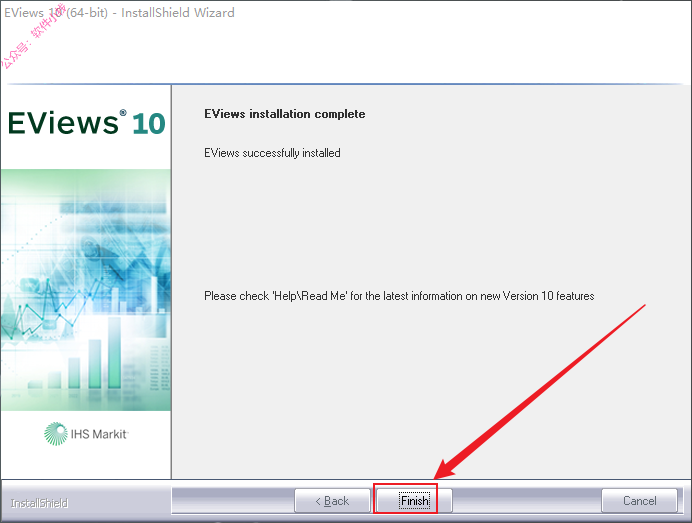Click the Finish button
This screenshot has width=692, height=523.
(x=414, y=500)
